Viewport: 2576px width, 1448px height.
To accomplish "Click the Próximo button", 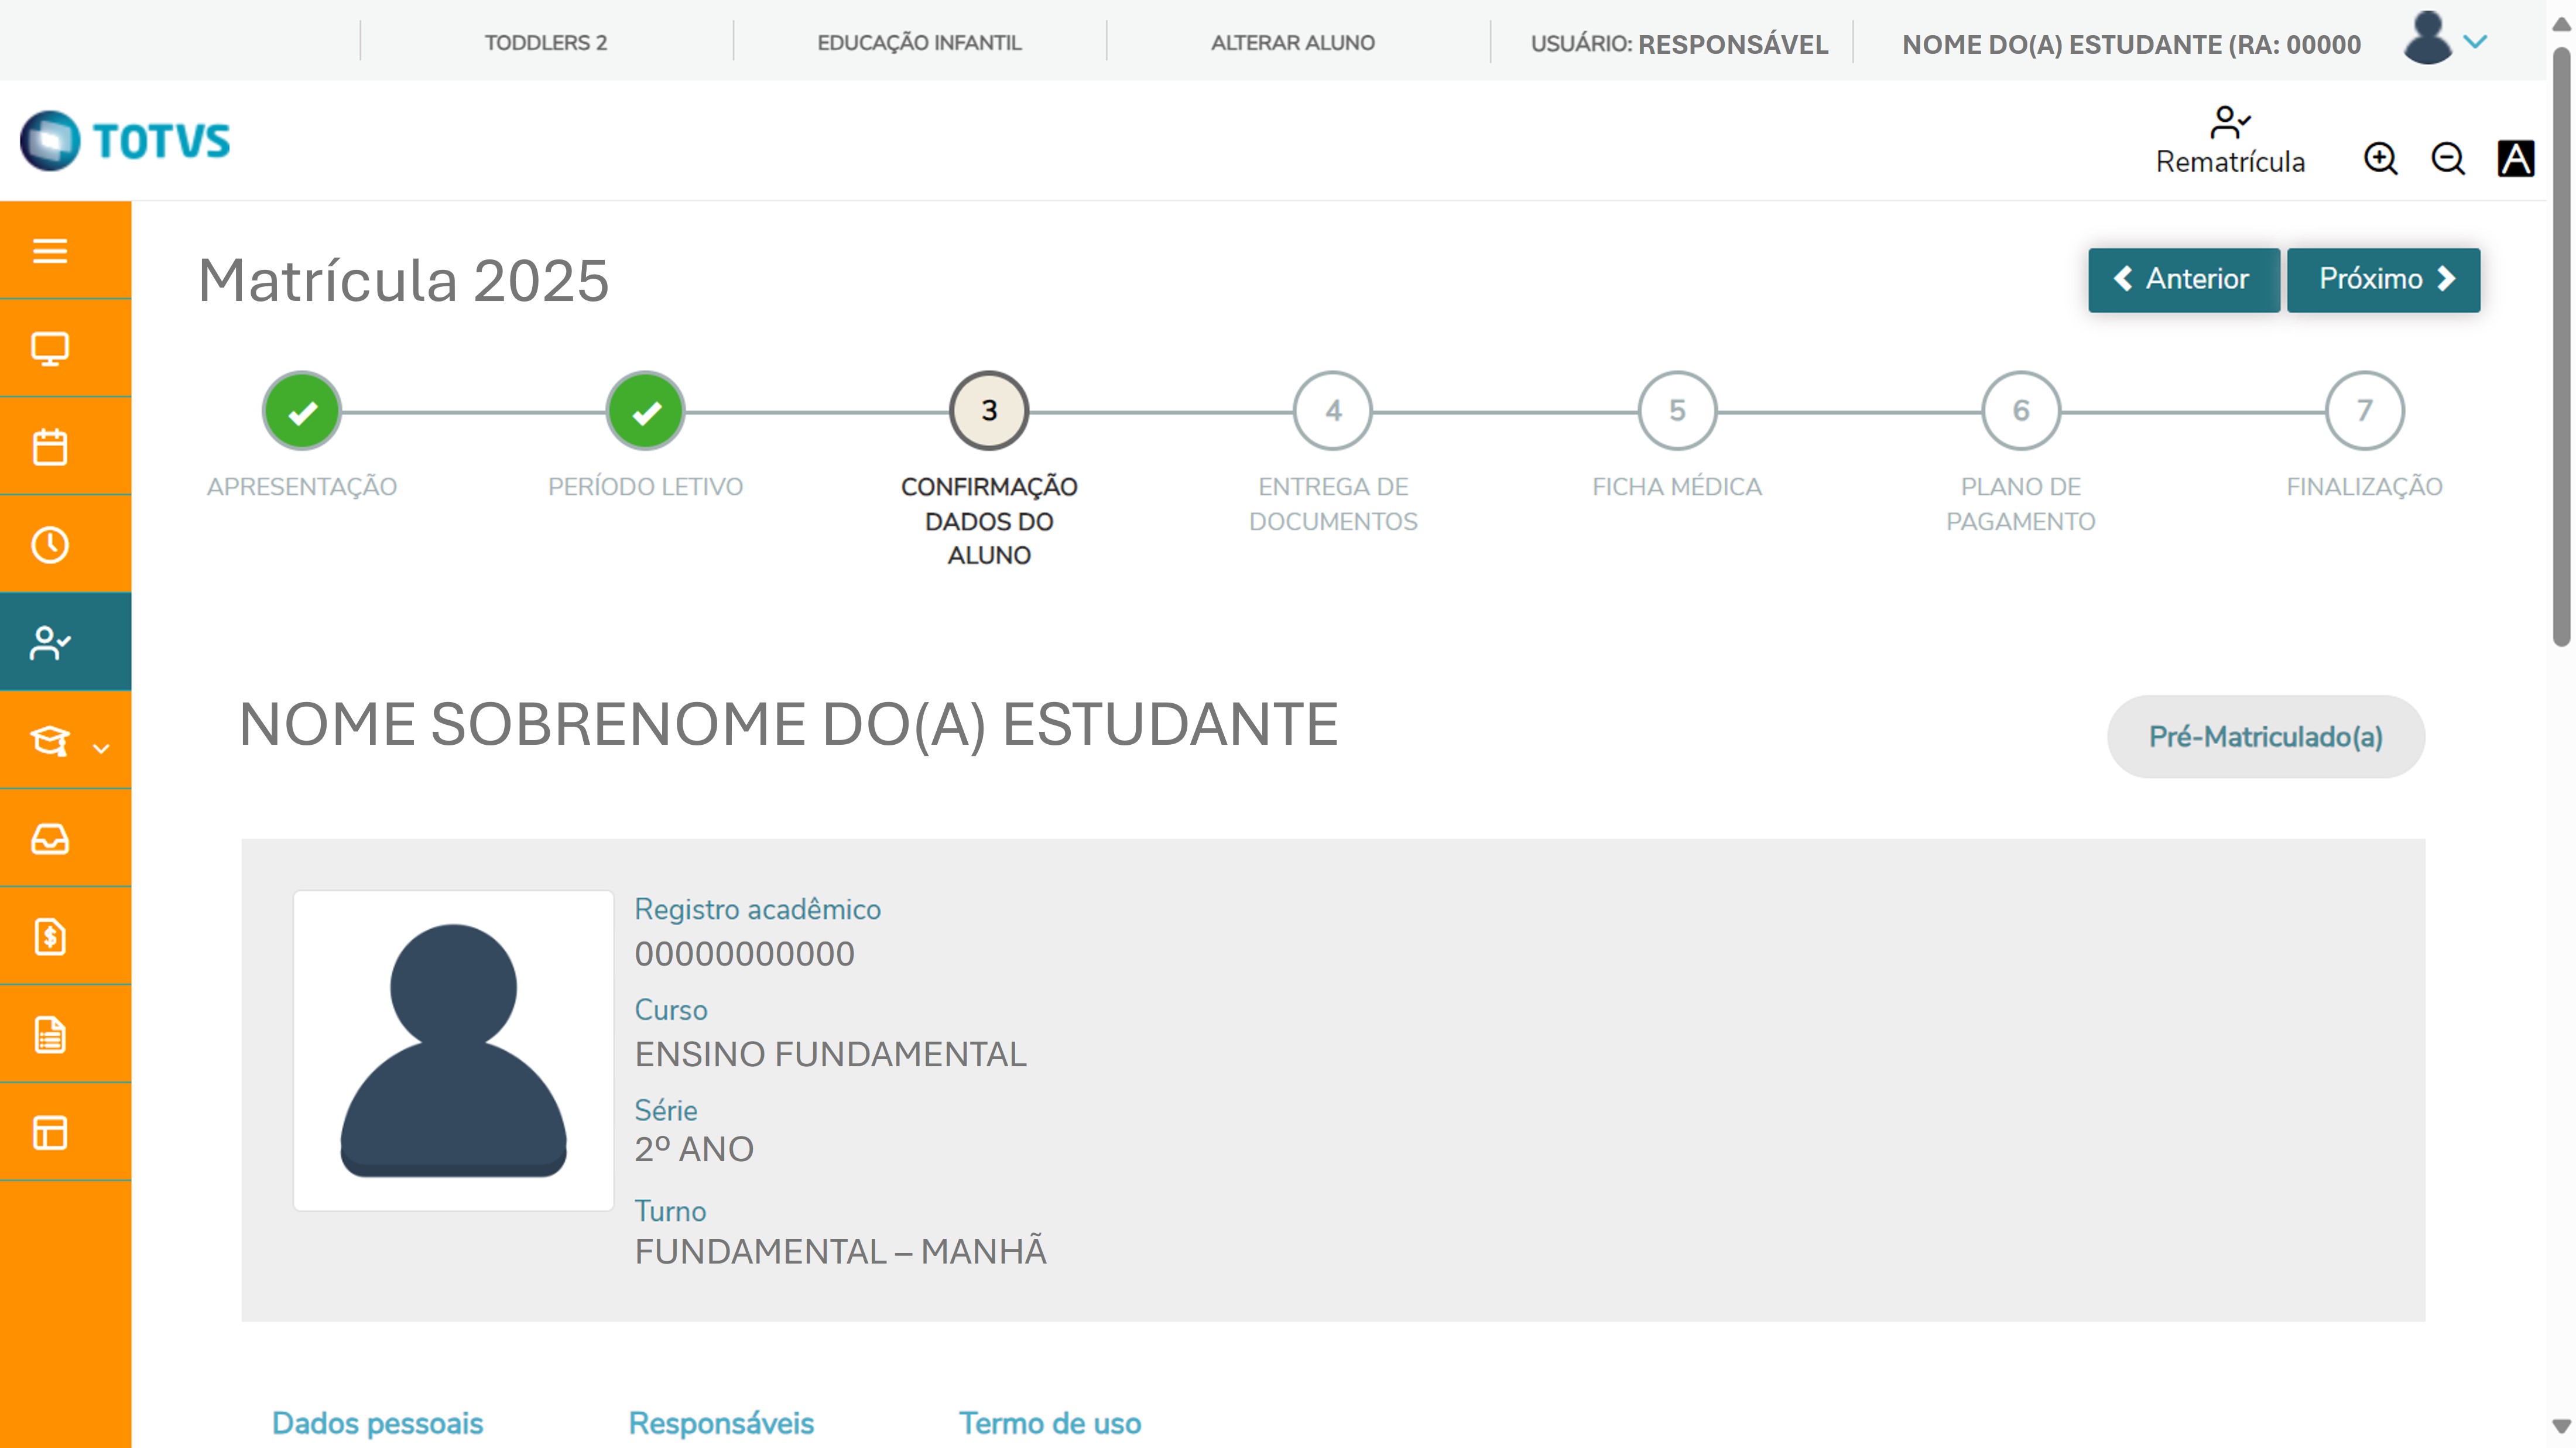I will tap(2383, 279).
